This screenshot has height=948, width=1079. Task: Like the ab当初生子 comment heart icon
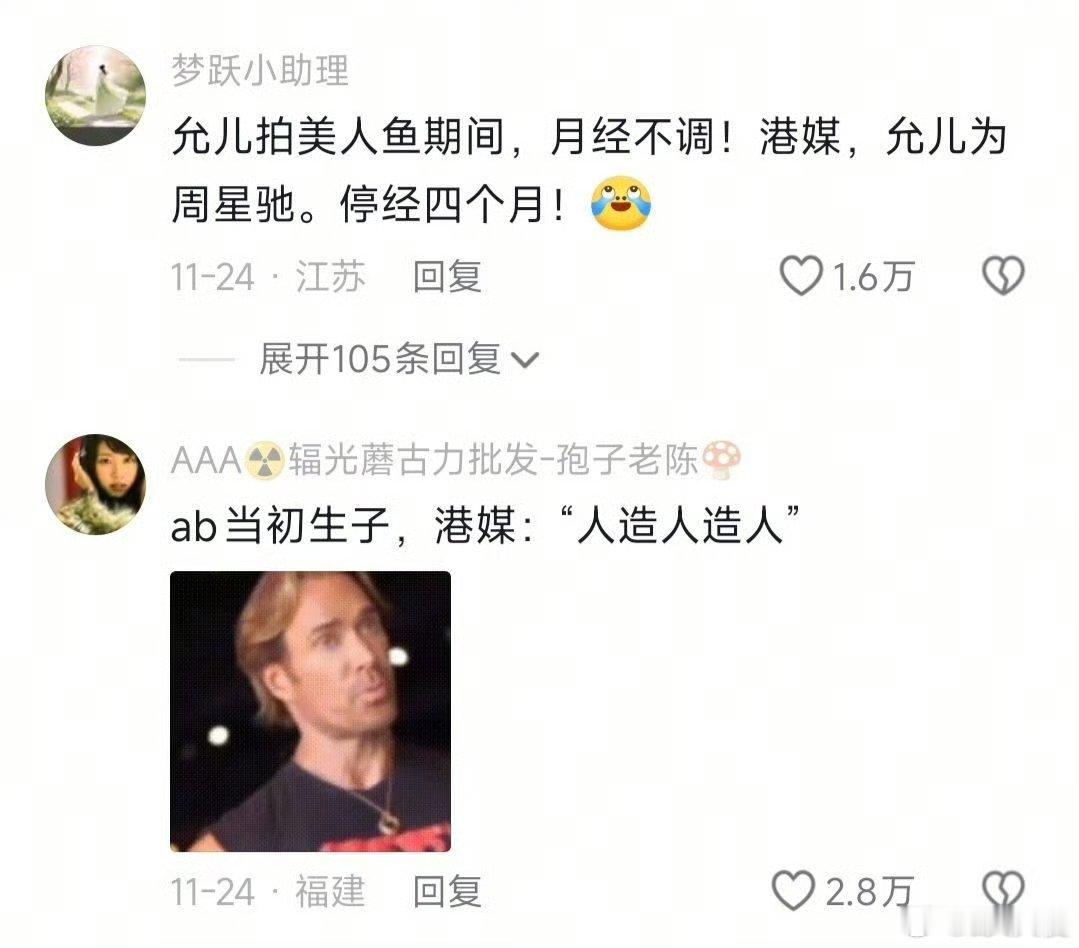pyautogui.click(x=793, y=890)
